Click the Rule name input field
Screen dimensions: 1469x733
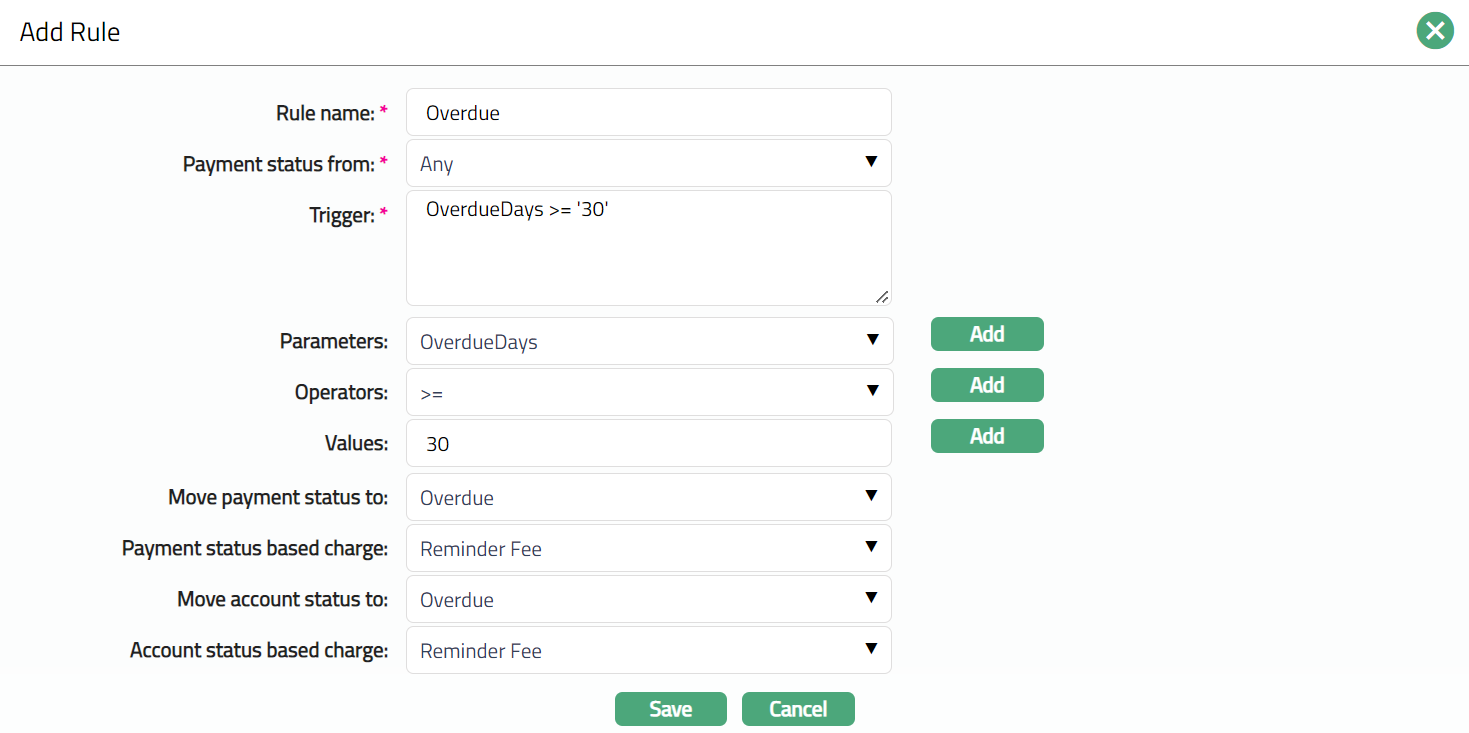(x=648, y=113)
